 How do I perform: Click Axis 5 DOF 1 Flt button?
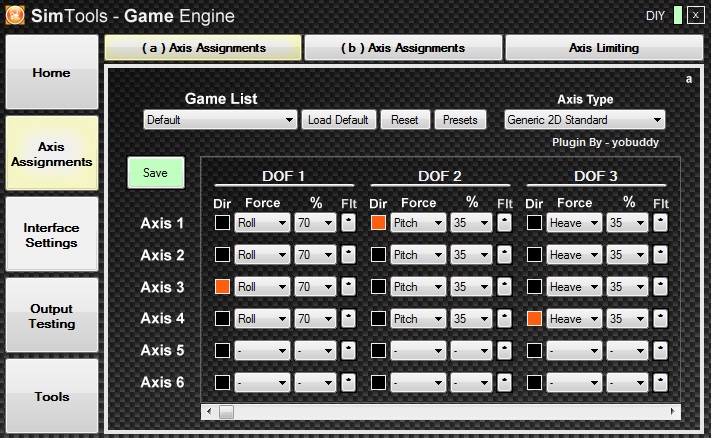click(x=348, y=351)
